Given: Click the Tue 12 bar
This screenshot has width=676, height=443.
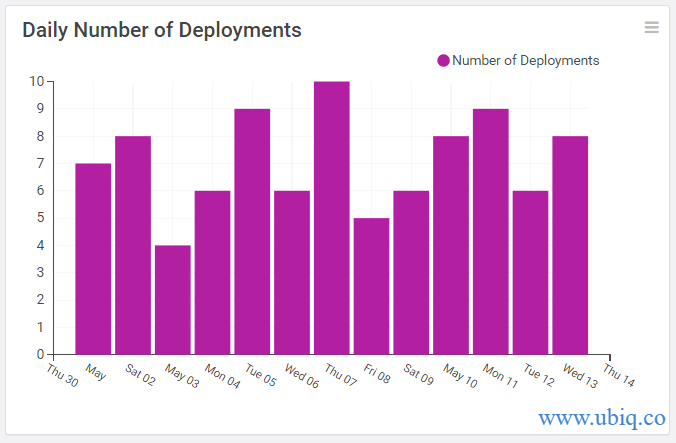Looking at the screenshot, I should [531, 273].
